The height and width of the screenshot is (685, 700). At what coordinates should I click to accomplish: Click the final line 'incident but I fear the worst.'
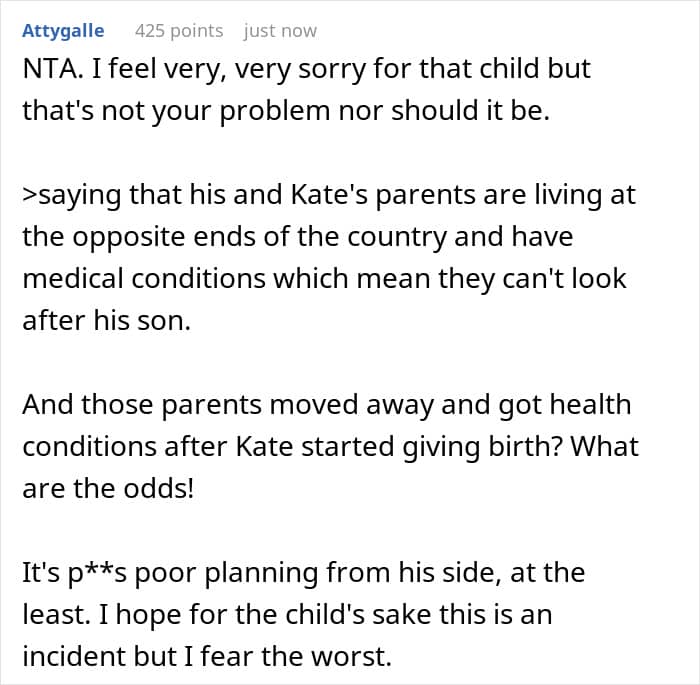click(x=232, y=657)
